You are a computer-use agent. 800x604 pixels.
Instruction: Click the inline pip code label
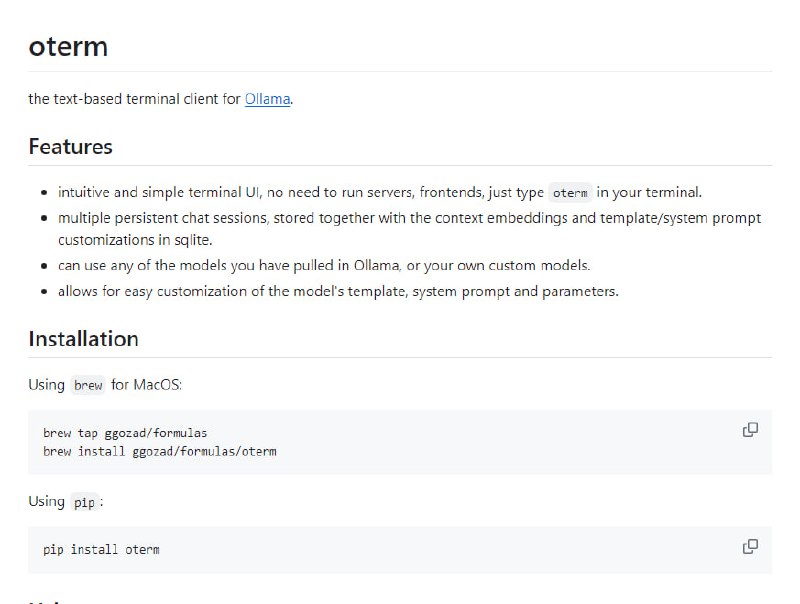pyautogui.click(x=85, y=502)
